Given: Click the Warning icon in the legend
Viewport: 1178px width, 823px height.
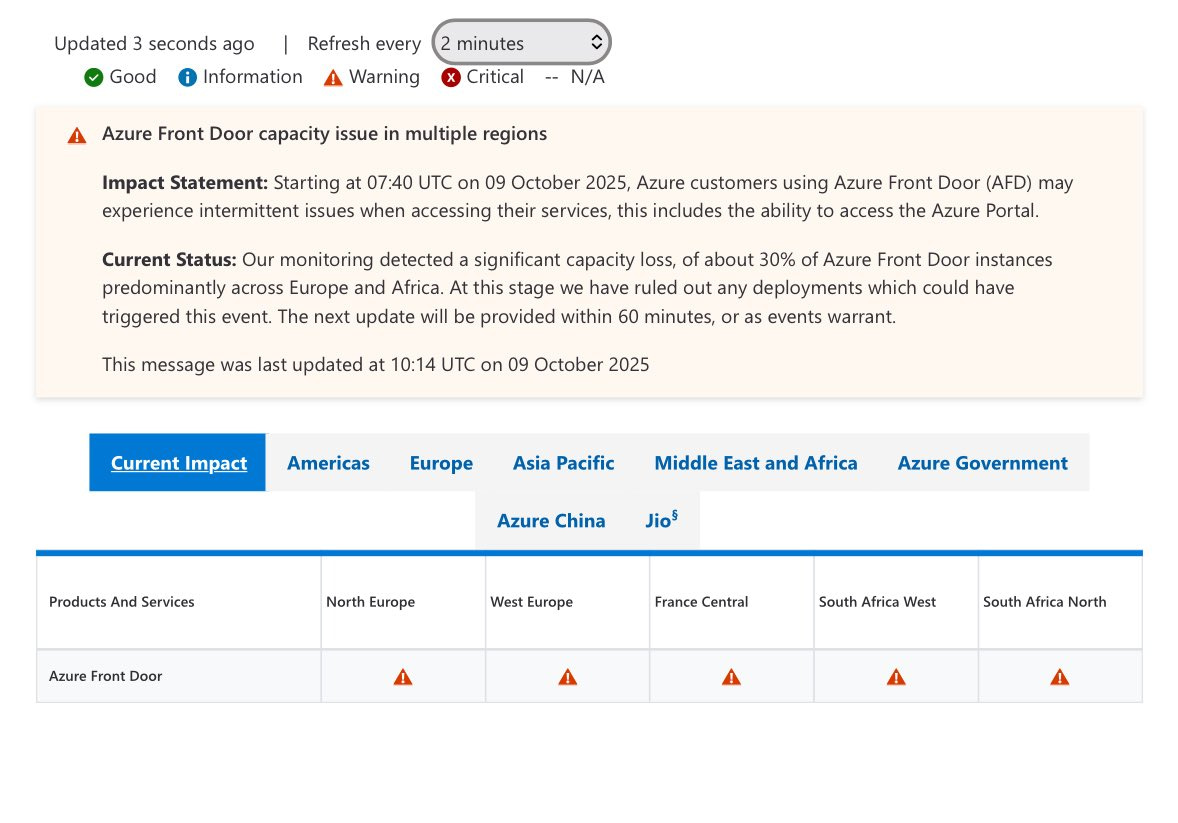Looking at the screenshot, I should 333,76.
